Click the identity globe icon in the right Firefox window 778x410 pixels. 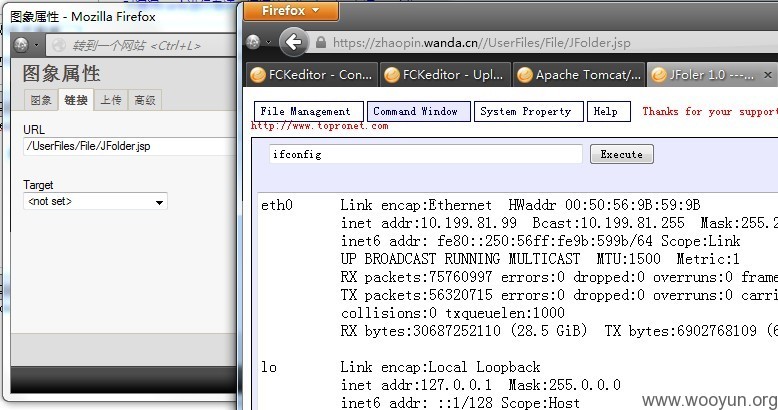[x=254, y=43]
